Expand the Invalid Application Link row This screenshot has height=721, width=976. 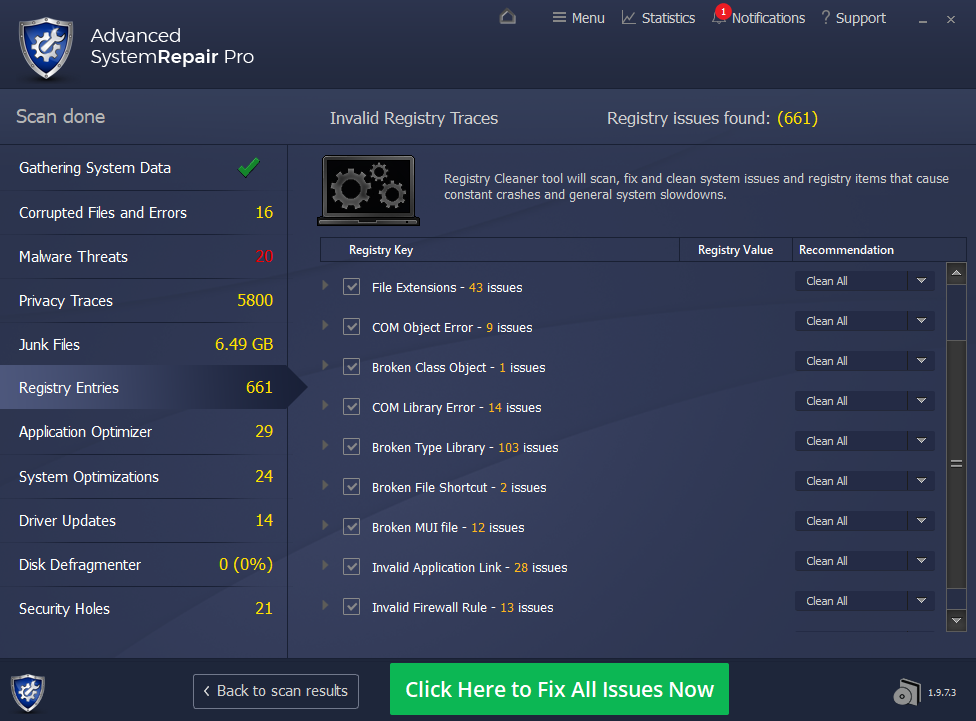click(325, 565)
